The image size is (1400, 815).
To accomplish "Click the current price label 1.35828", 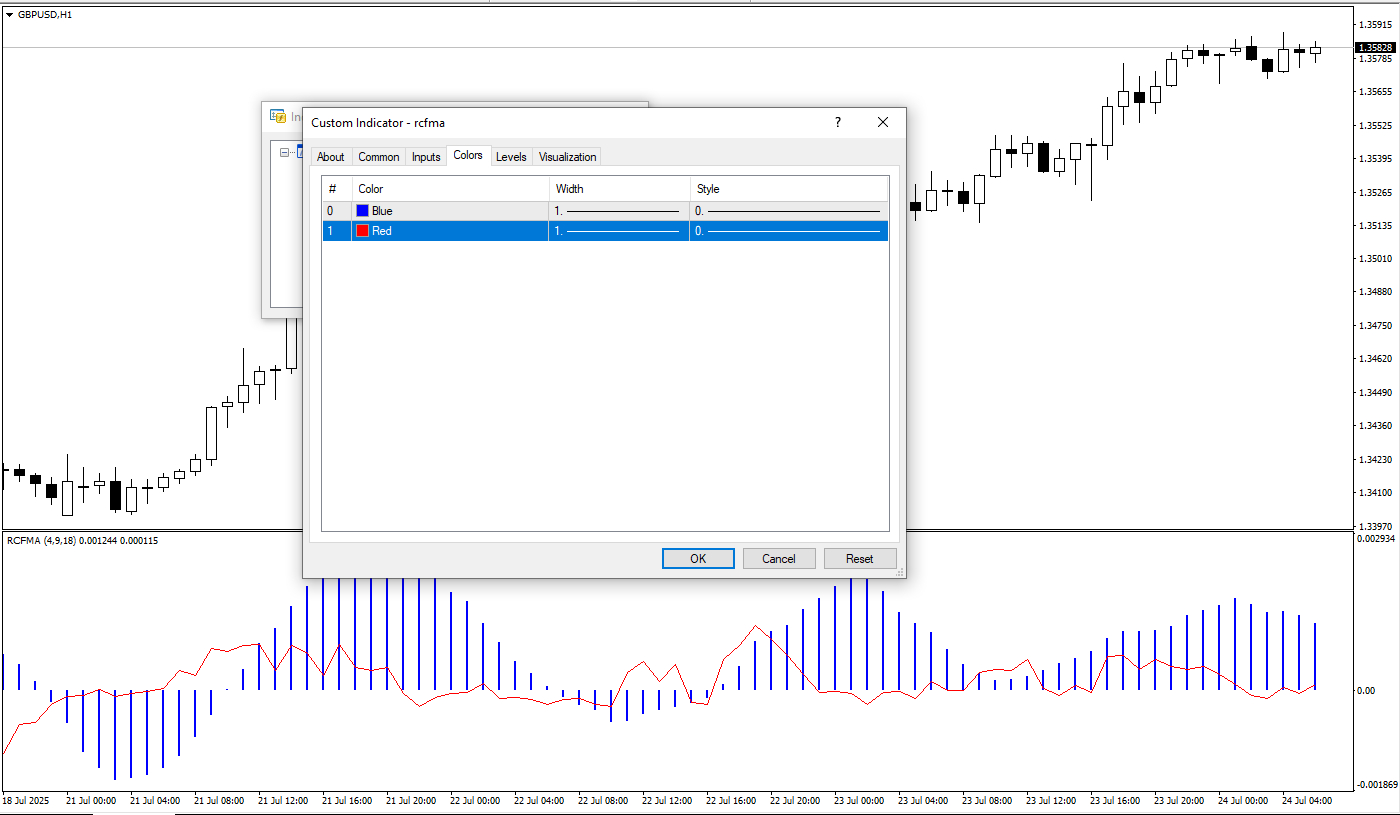I will [1376, 47].
